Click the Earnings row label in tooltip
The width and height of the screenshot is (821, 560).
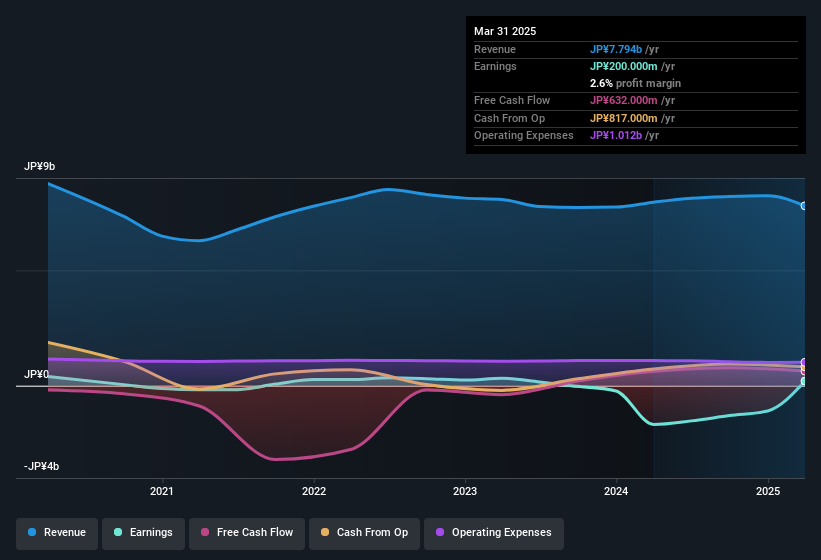pos(495,66)
